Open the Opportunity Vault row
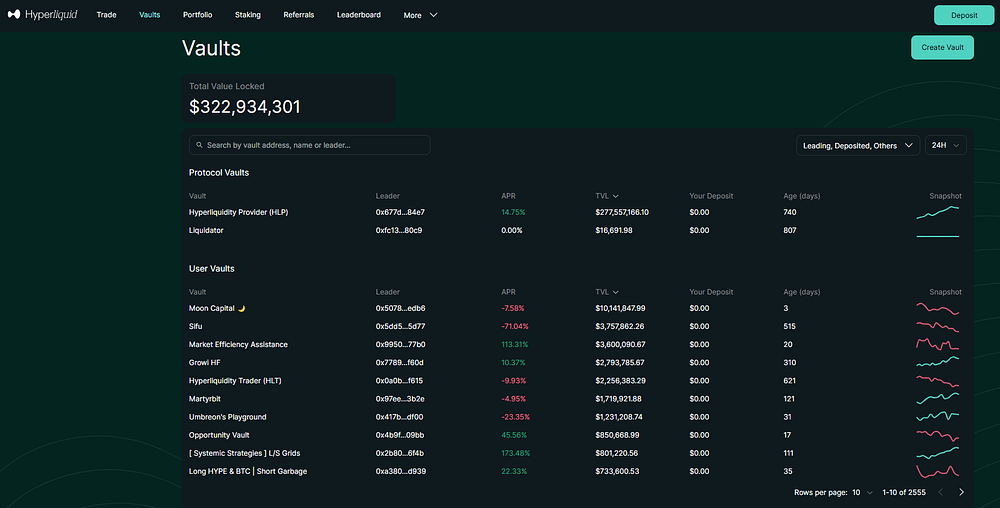This screenshot has width=1000, height=508. (x=574, y=435)
